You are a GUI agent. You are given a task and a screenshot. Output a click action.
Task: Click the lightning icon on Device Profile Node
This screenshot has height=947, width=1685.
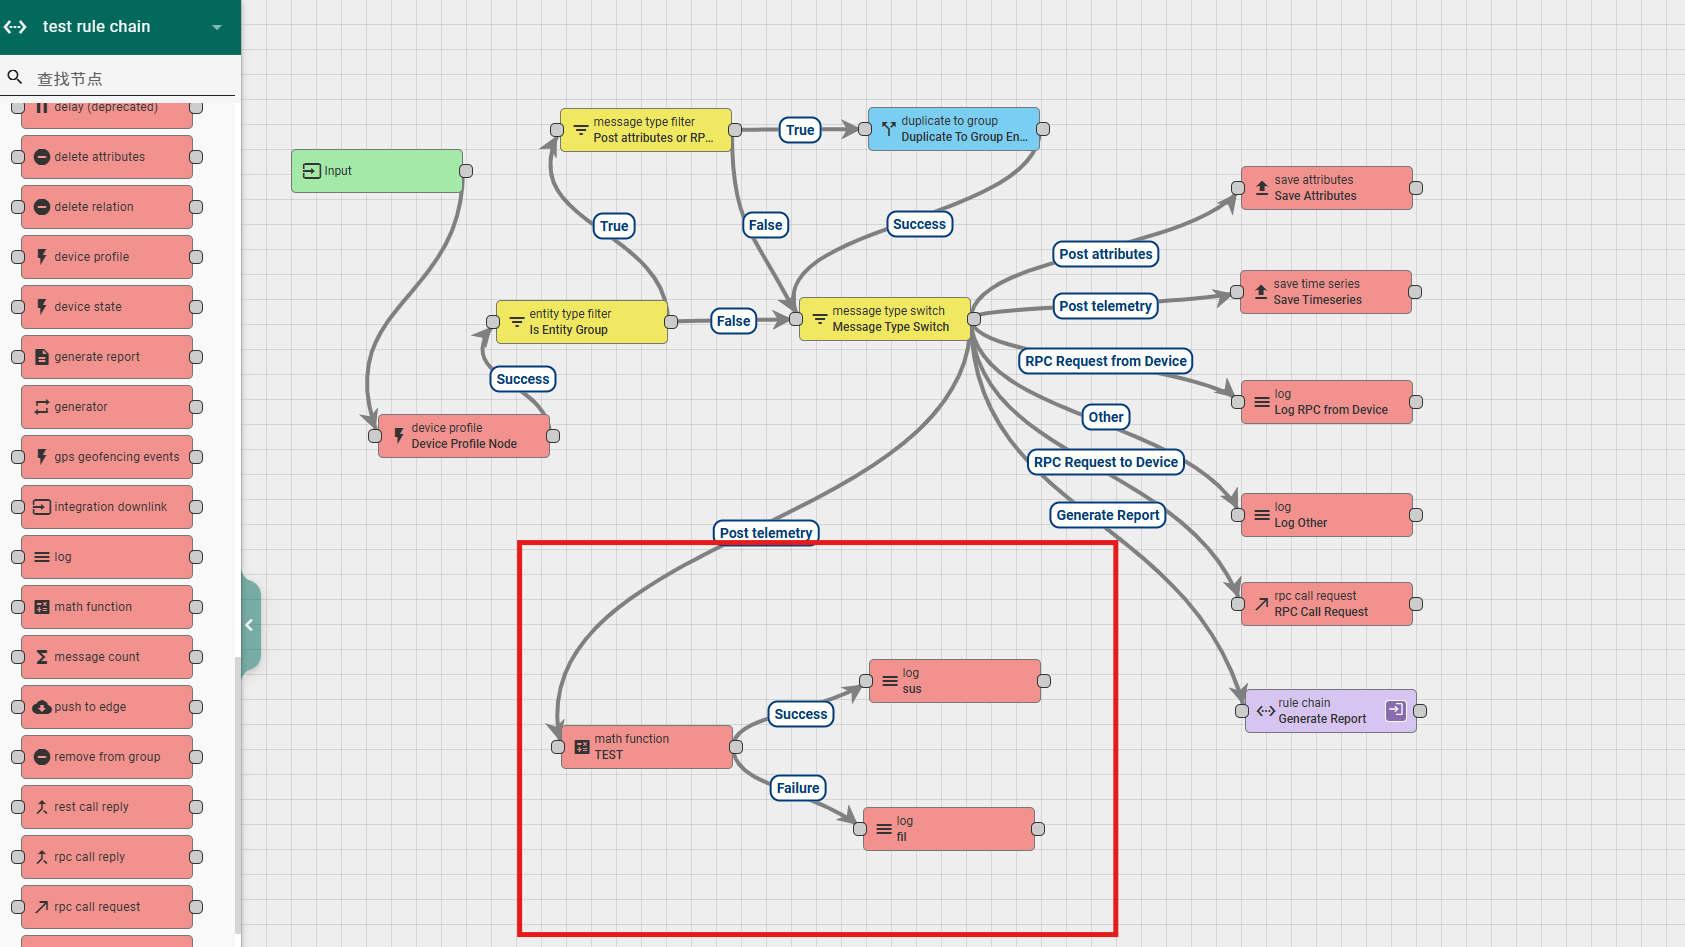(x=399, y=436)
